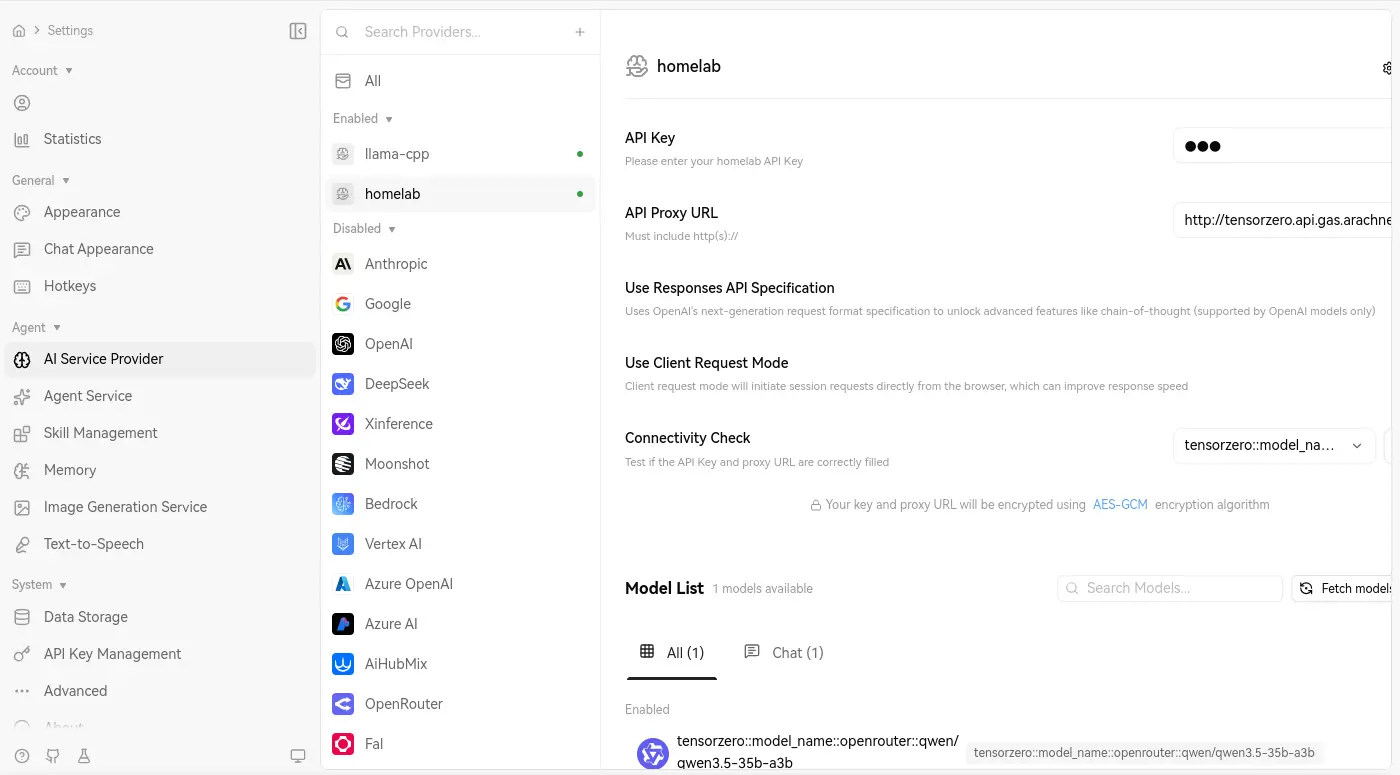The height and width of the screenshot is (775, 1400).
Task: Click the Search Models input field
Action: (1170, 589)
